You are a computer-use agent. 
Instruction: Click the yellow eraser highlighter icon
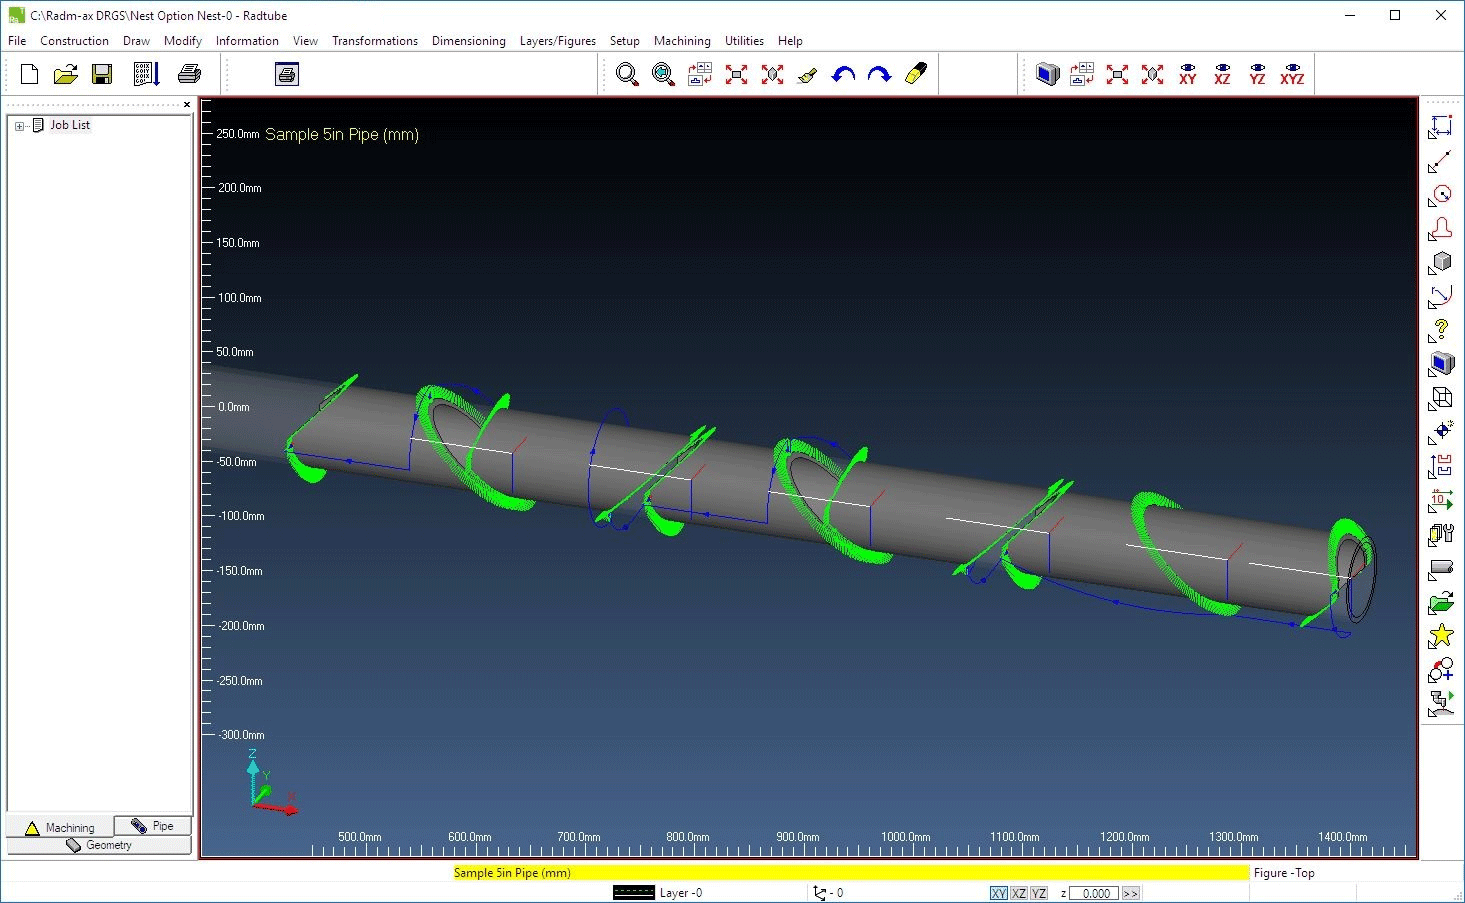[x=916, y=75]
